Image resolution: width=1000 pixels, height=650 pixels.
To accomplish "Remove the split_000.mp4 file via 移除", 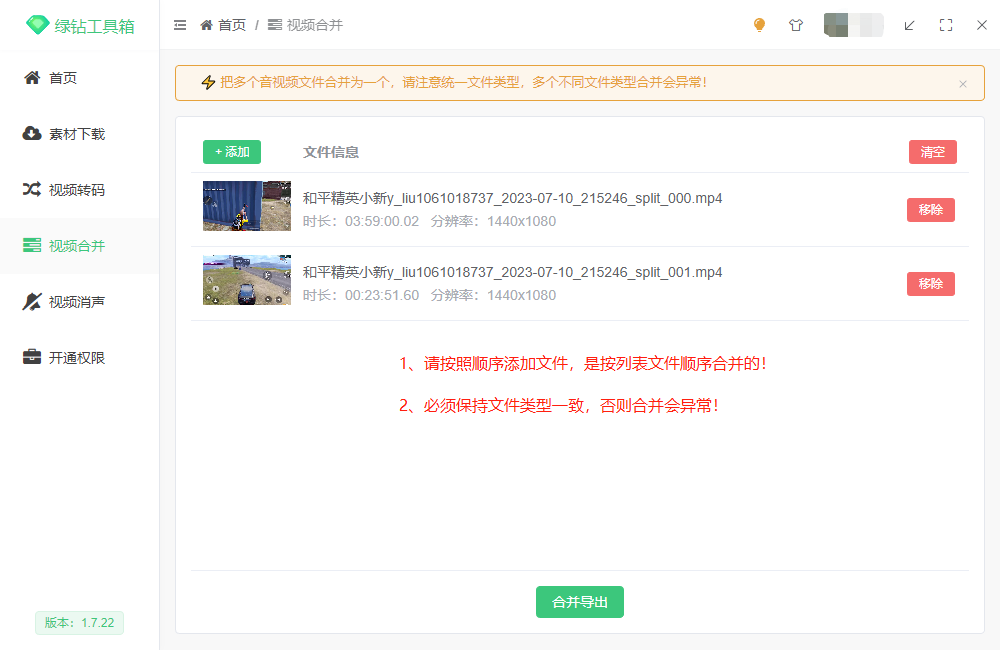I will click(930, 209).
